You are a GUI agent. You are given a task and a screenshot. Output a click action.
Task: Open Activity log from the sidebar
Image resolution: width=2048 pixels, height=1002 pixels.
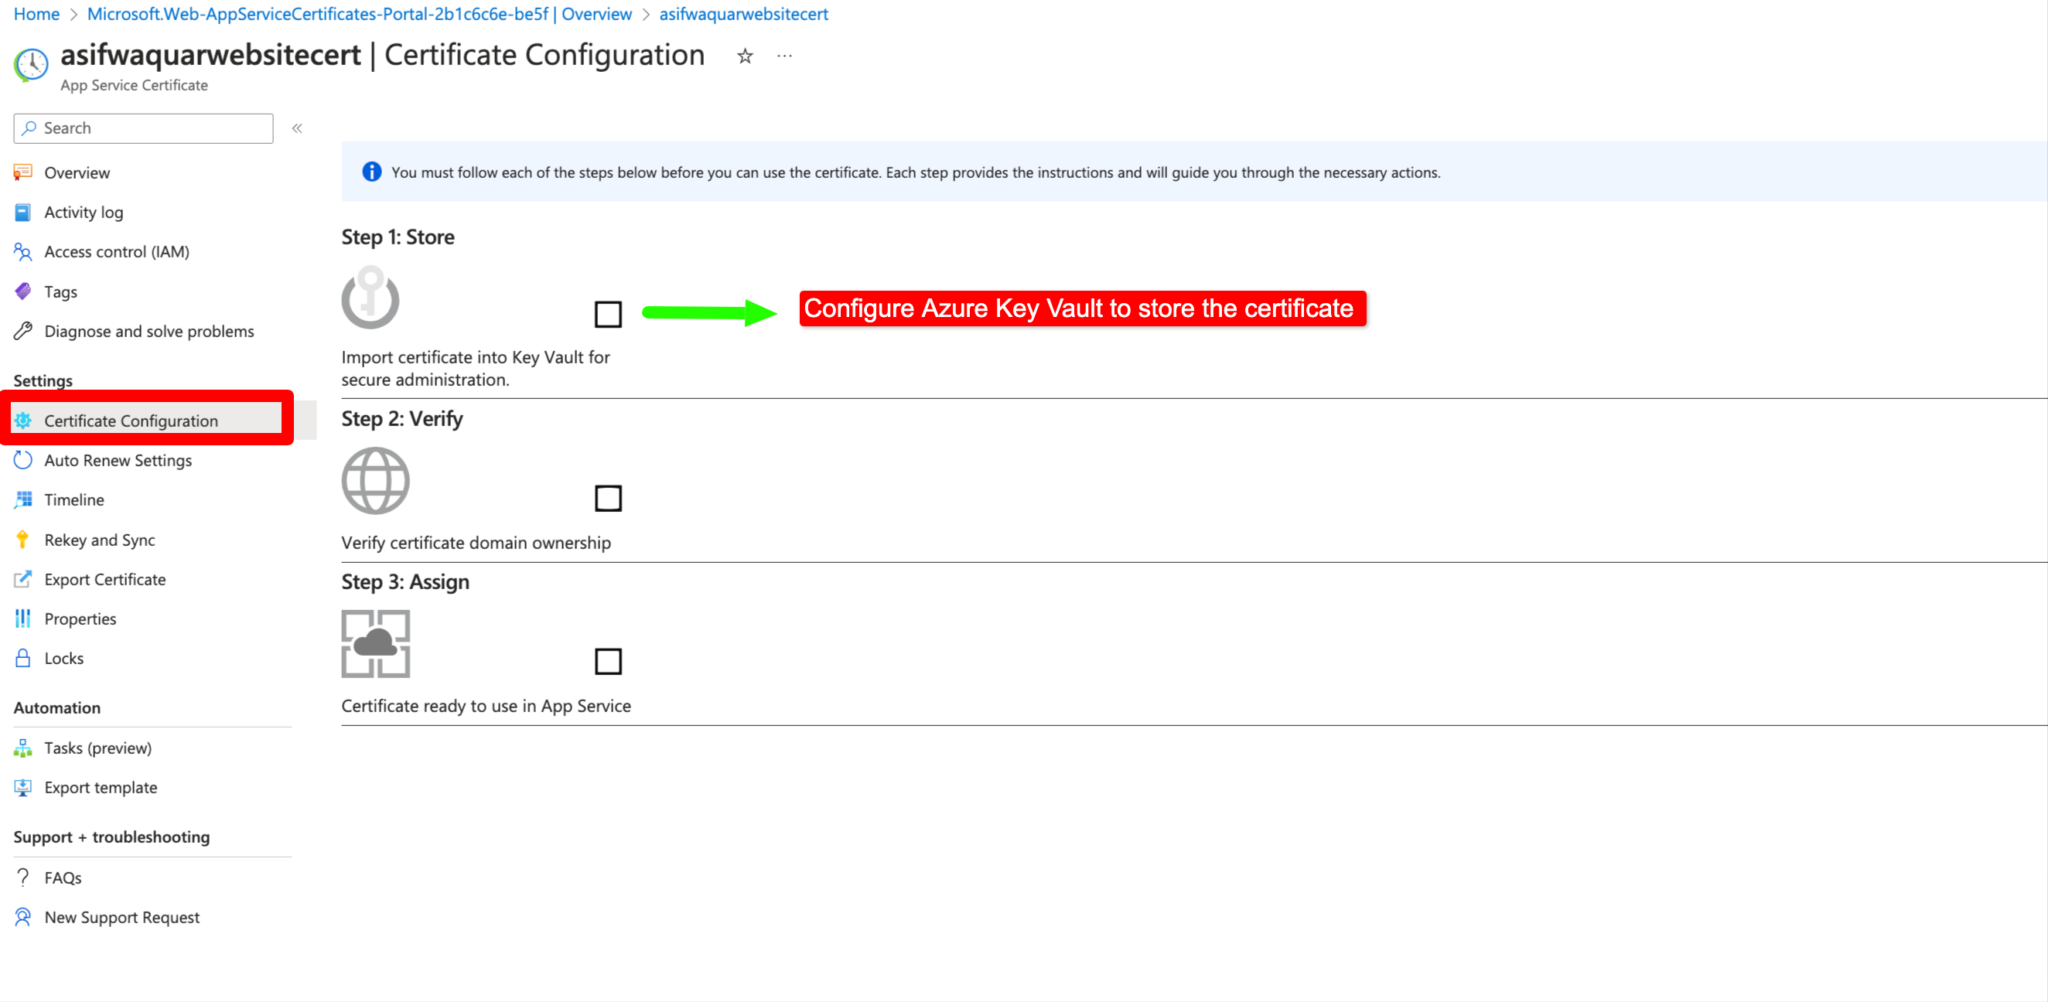click(x=83, y=212)
